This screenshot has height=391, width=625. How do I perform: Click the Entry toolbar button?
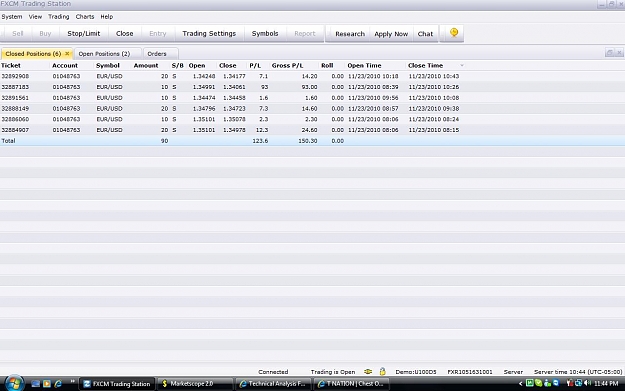(157, 33)
